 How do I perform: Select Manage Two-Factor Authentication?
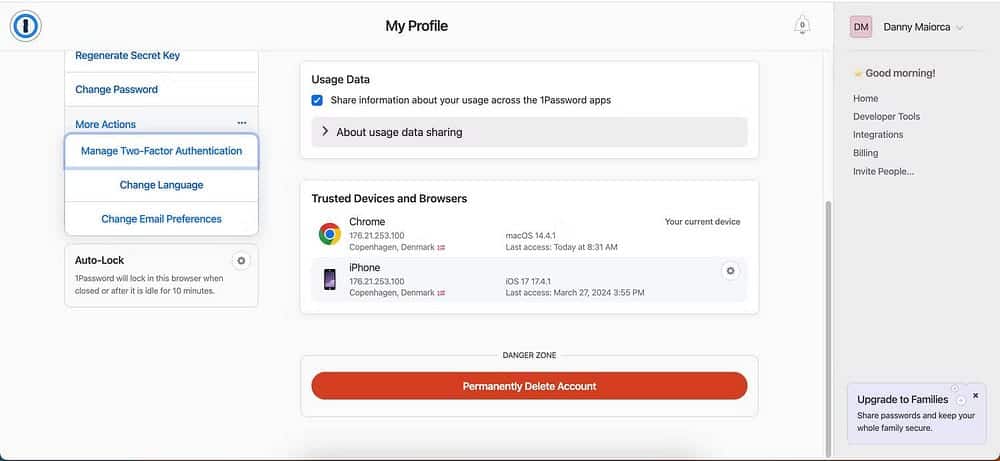point(161,151)
